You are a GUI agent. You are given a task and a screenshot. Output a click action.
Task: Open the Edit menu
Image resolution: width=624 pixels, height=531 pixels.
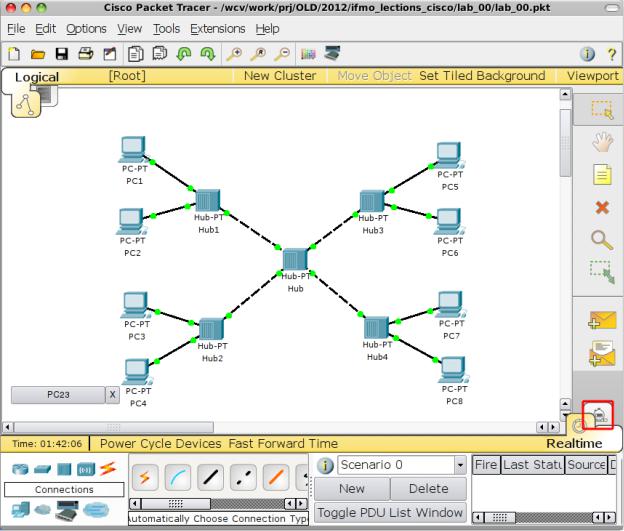[45, 29]
